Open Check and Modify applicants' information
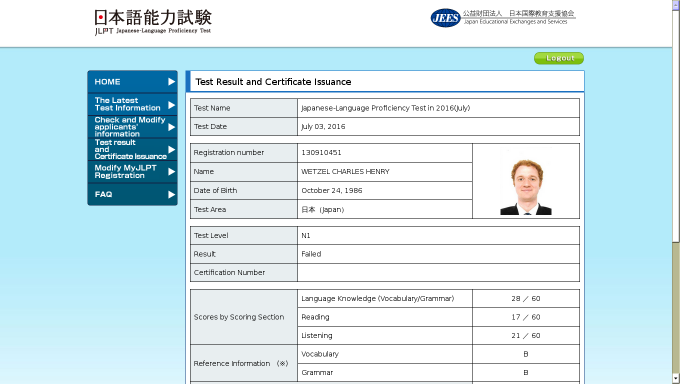This screenshot has width=680, height=384. 132,127
